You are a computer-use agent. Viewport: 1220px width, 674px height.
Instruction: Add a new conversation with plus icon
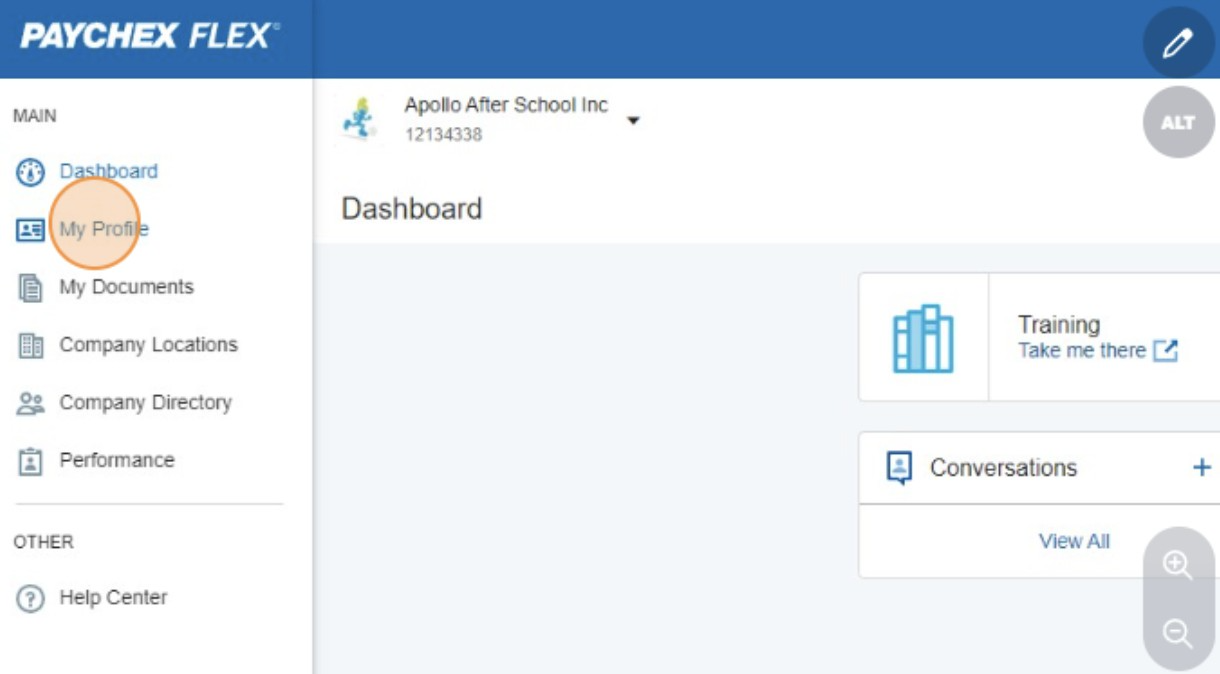(x=1201, y=467)
